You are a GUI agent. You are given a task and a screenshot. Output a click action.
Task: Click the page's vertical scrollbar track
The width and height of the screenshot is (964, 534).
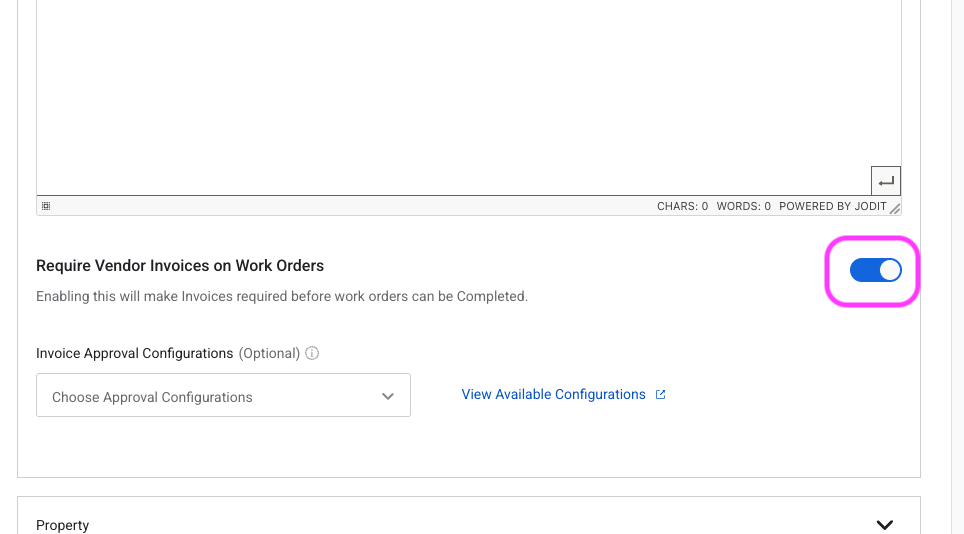(957, 266)
